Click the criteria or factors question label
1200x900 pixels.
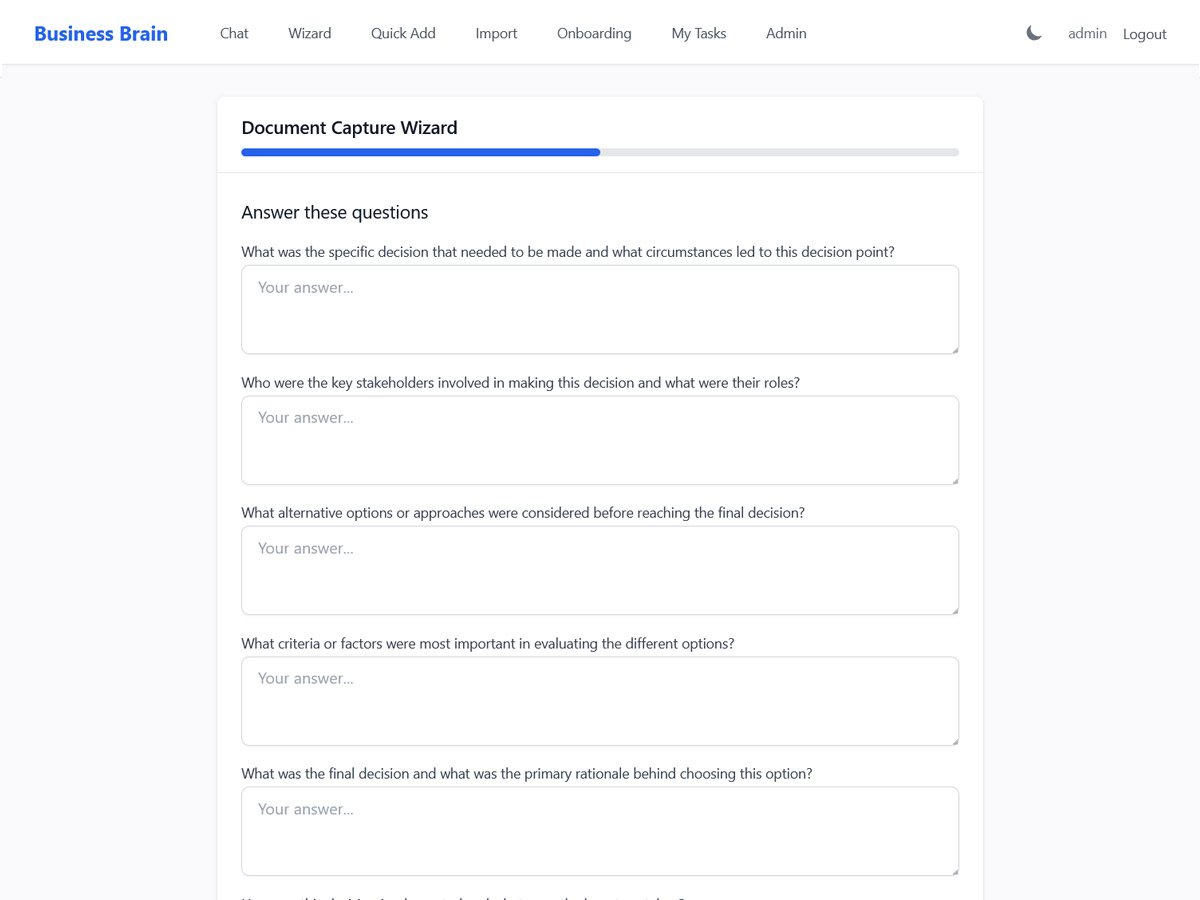click(487, 643)
